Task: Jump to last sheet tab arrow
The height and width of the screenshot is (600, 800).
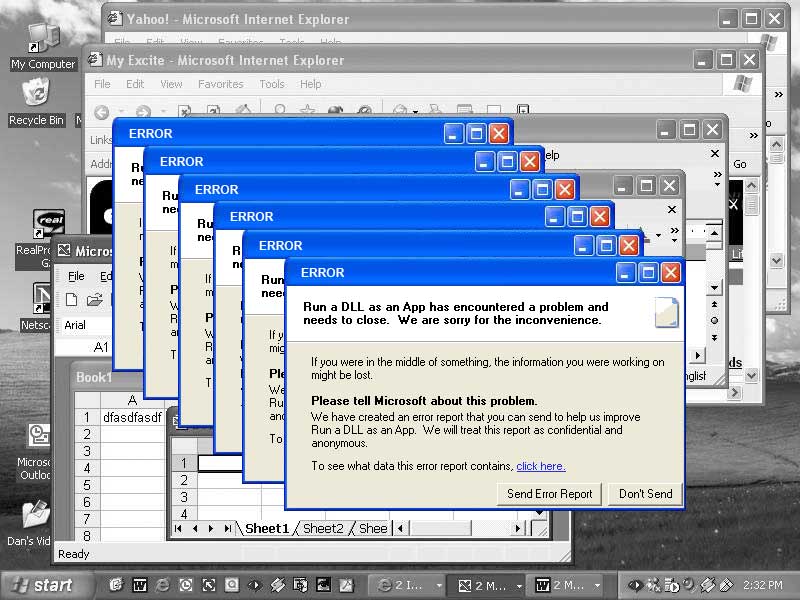Action: pyautogui.click(x=228, y=529)
